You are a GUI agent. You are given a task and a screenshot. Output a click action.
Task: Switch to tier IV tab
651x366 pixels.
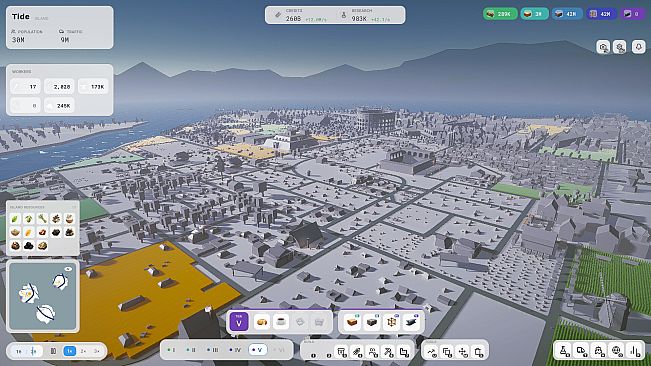[235, 350]
